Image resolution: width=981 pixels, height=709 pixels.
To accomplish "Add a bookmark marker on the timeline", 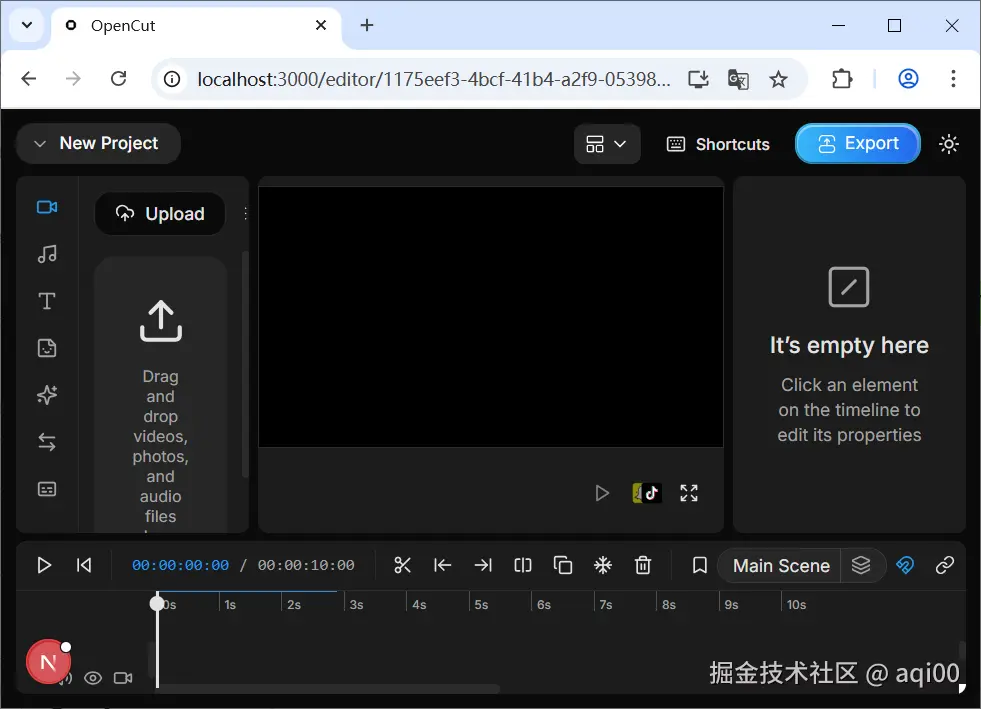I will coord(699,565).
